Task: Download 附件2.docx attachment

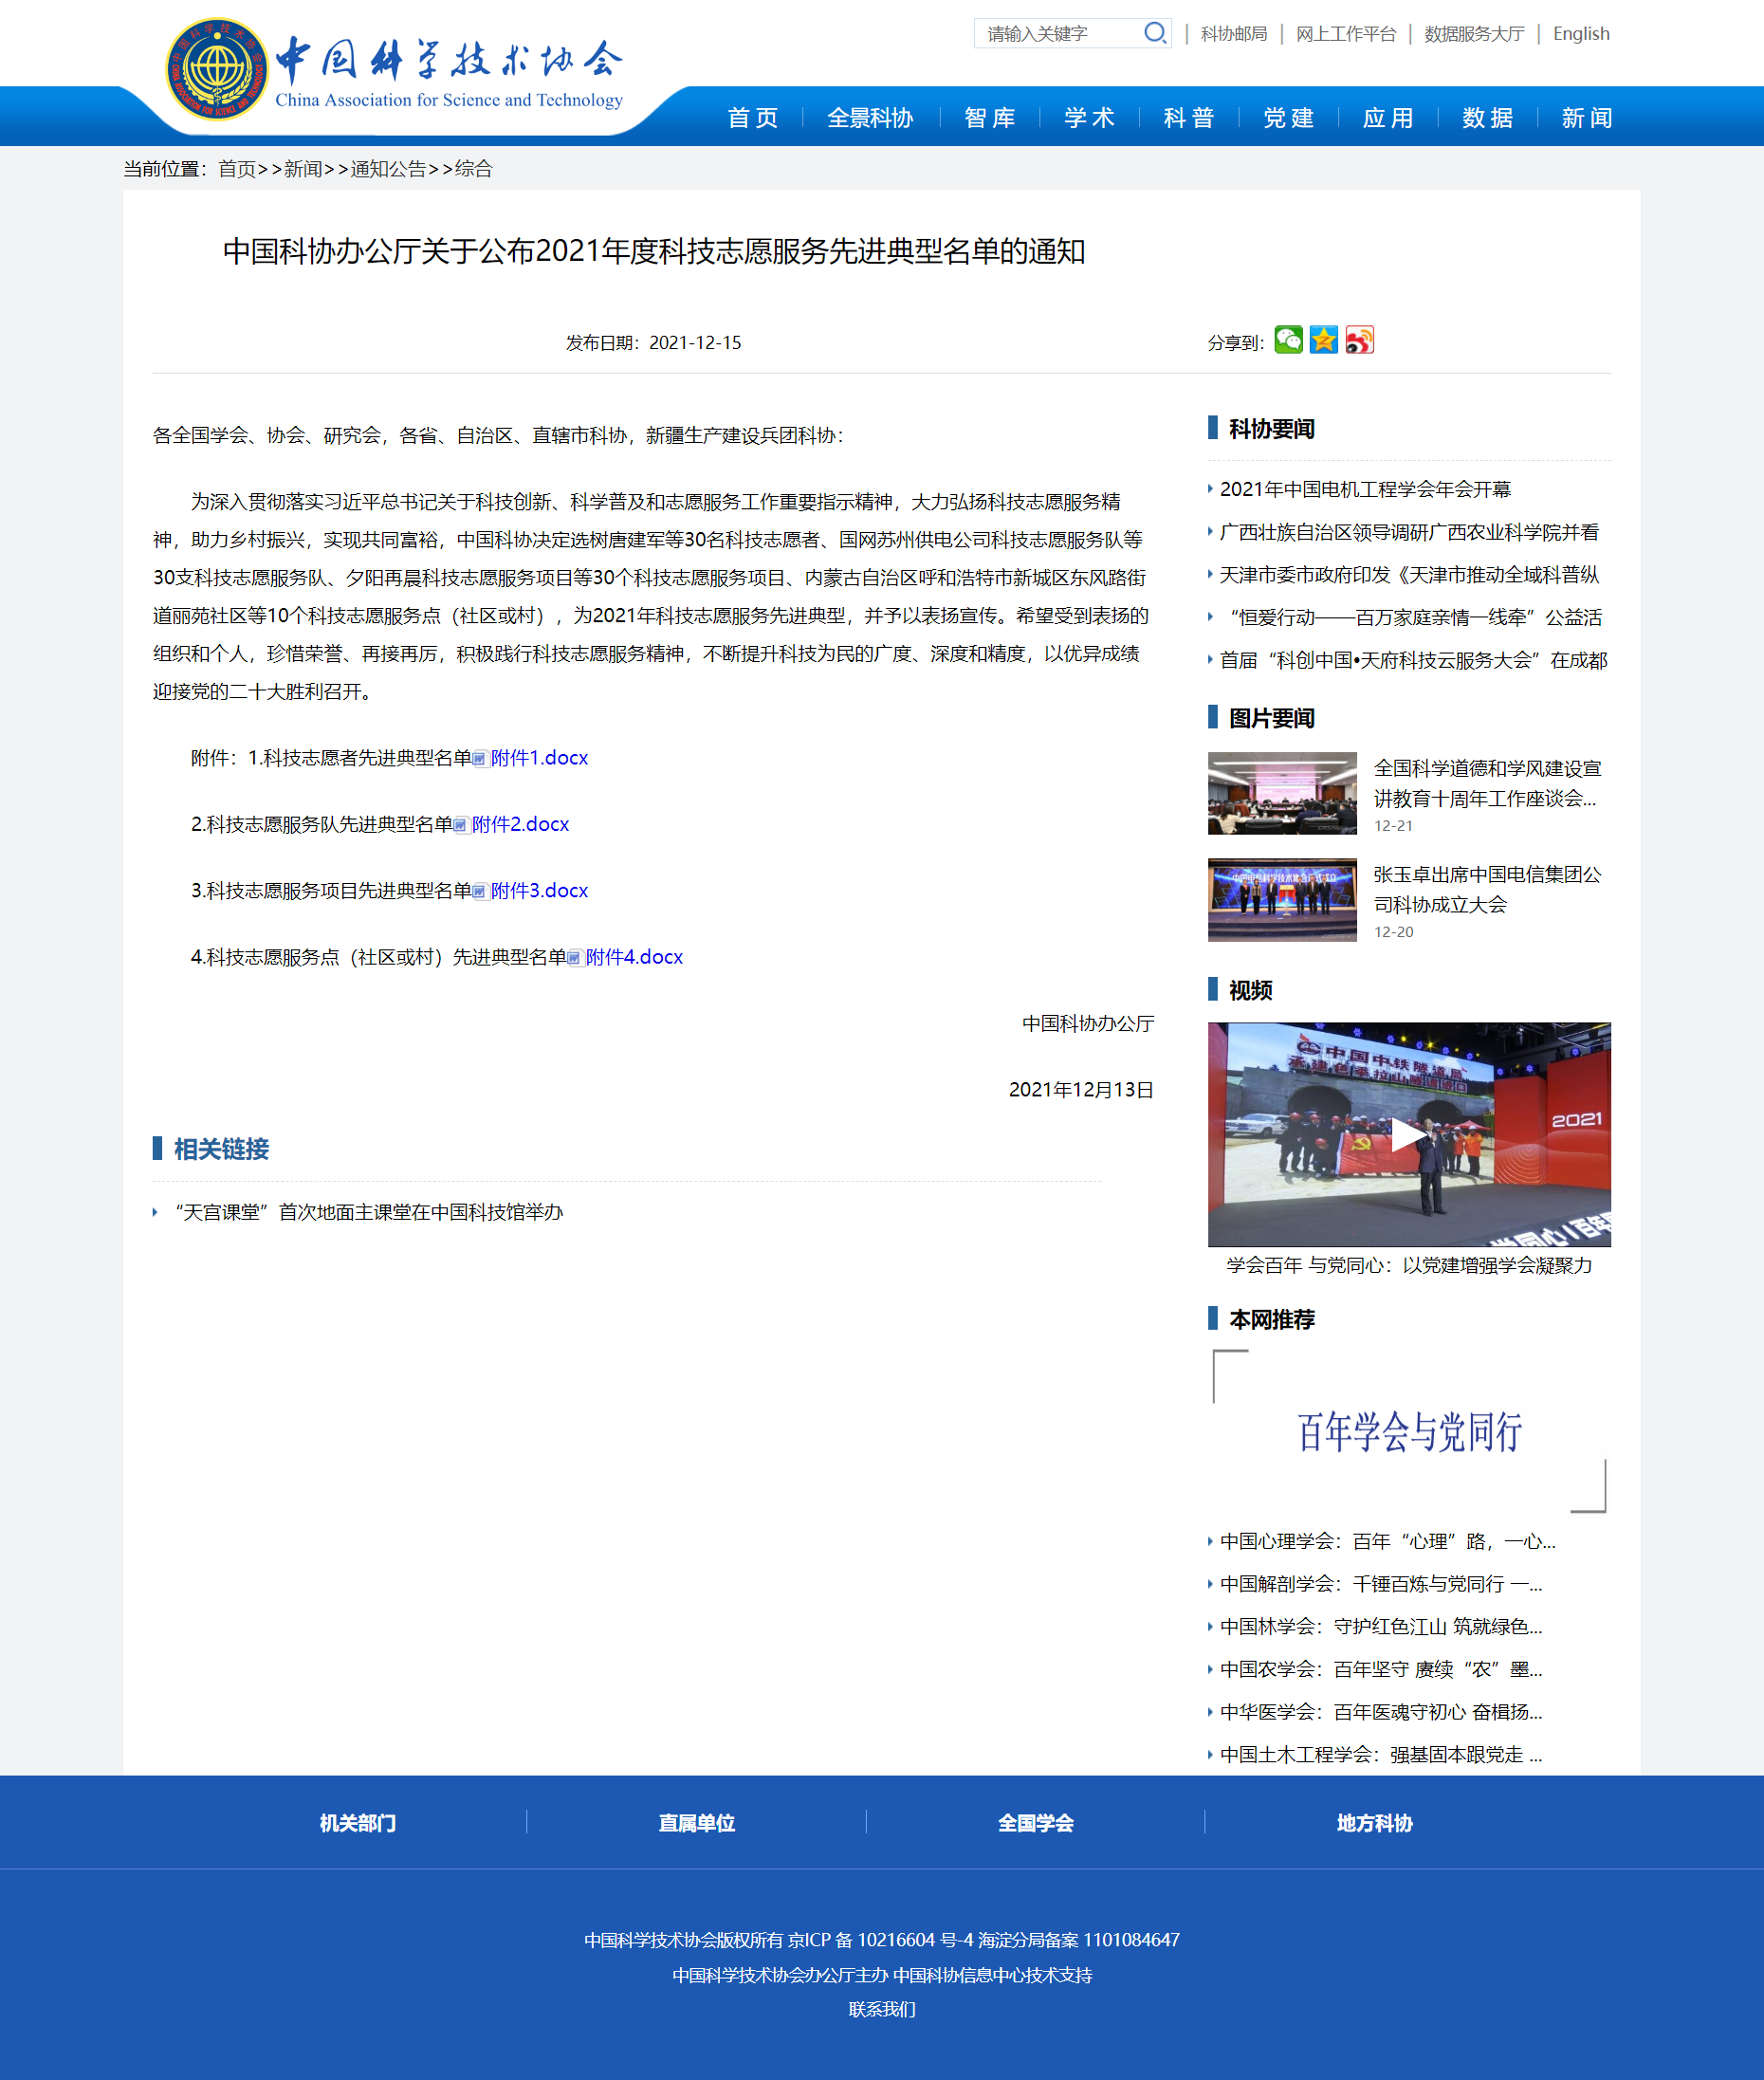Action: tap(520, 824)
